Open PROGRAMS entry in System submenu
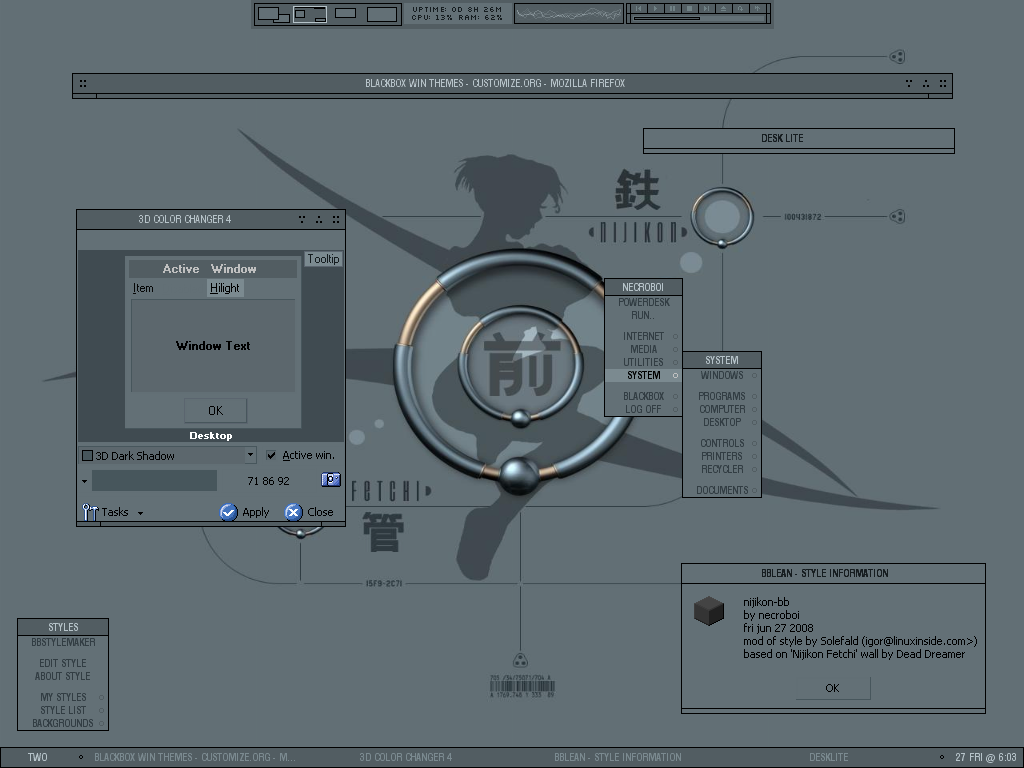Screen dimensions: 1024x768 [x=722, y=396]
